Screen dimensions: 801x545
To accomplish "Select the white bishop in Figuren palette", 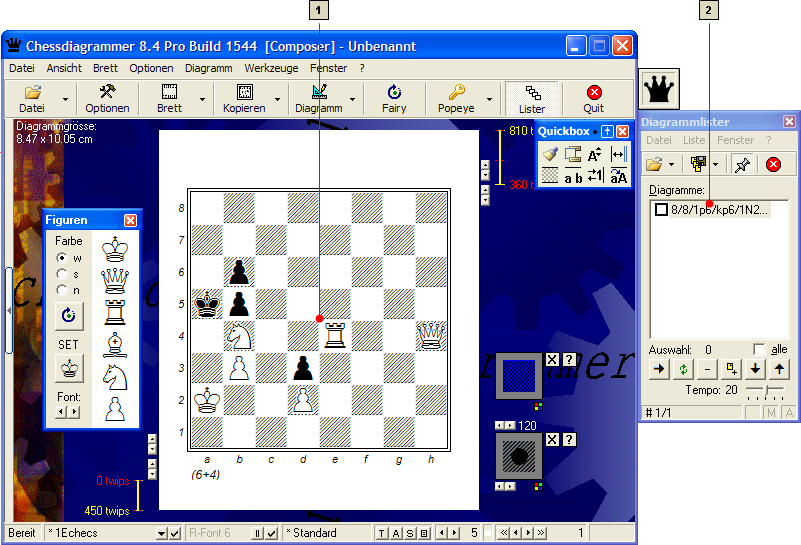I will click(115, 345).
